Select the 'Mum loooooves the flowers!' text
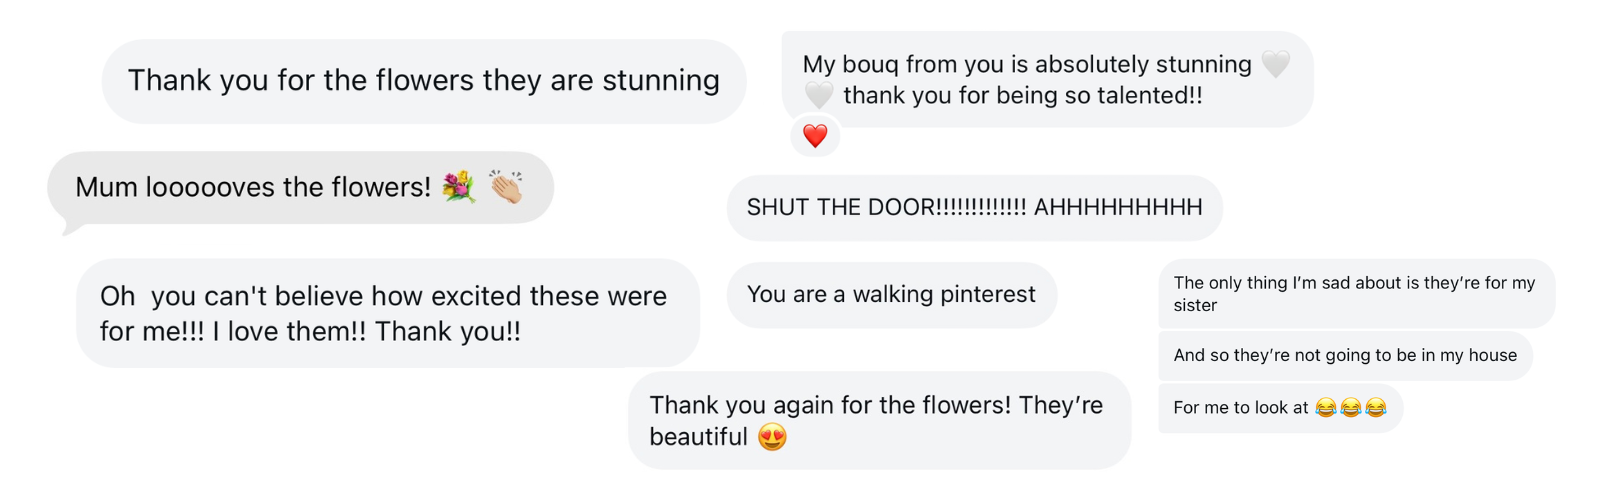 [x=253, y=187]
